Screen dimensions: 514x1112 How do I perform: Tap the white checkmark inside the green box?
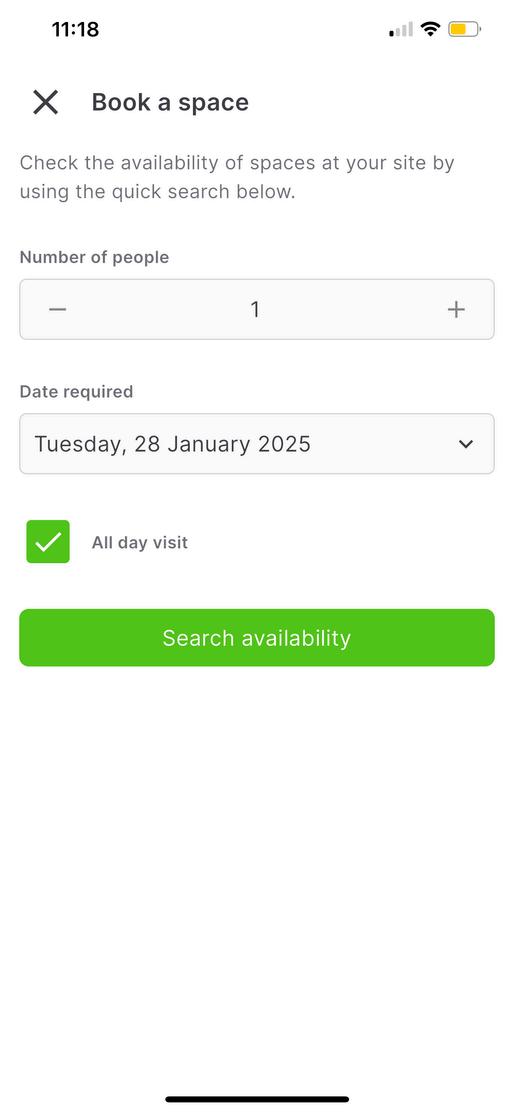[48, 543]
